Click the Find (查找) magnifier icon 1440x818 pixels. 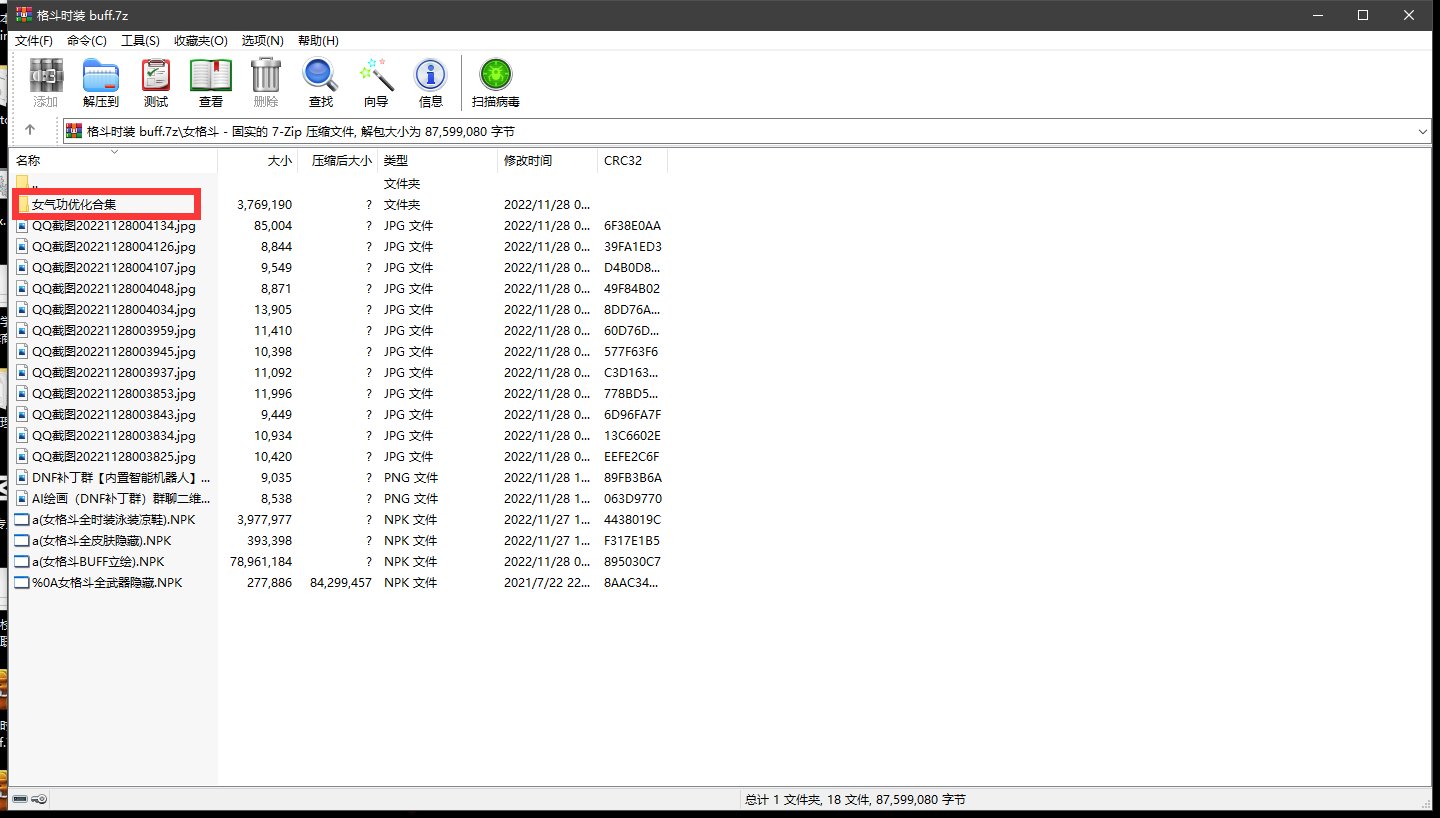(x=320, y=82)
